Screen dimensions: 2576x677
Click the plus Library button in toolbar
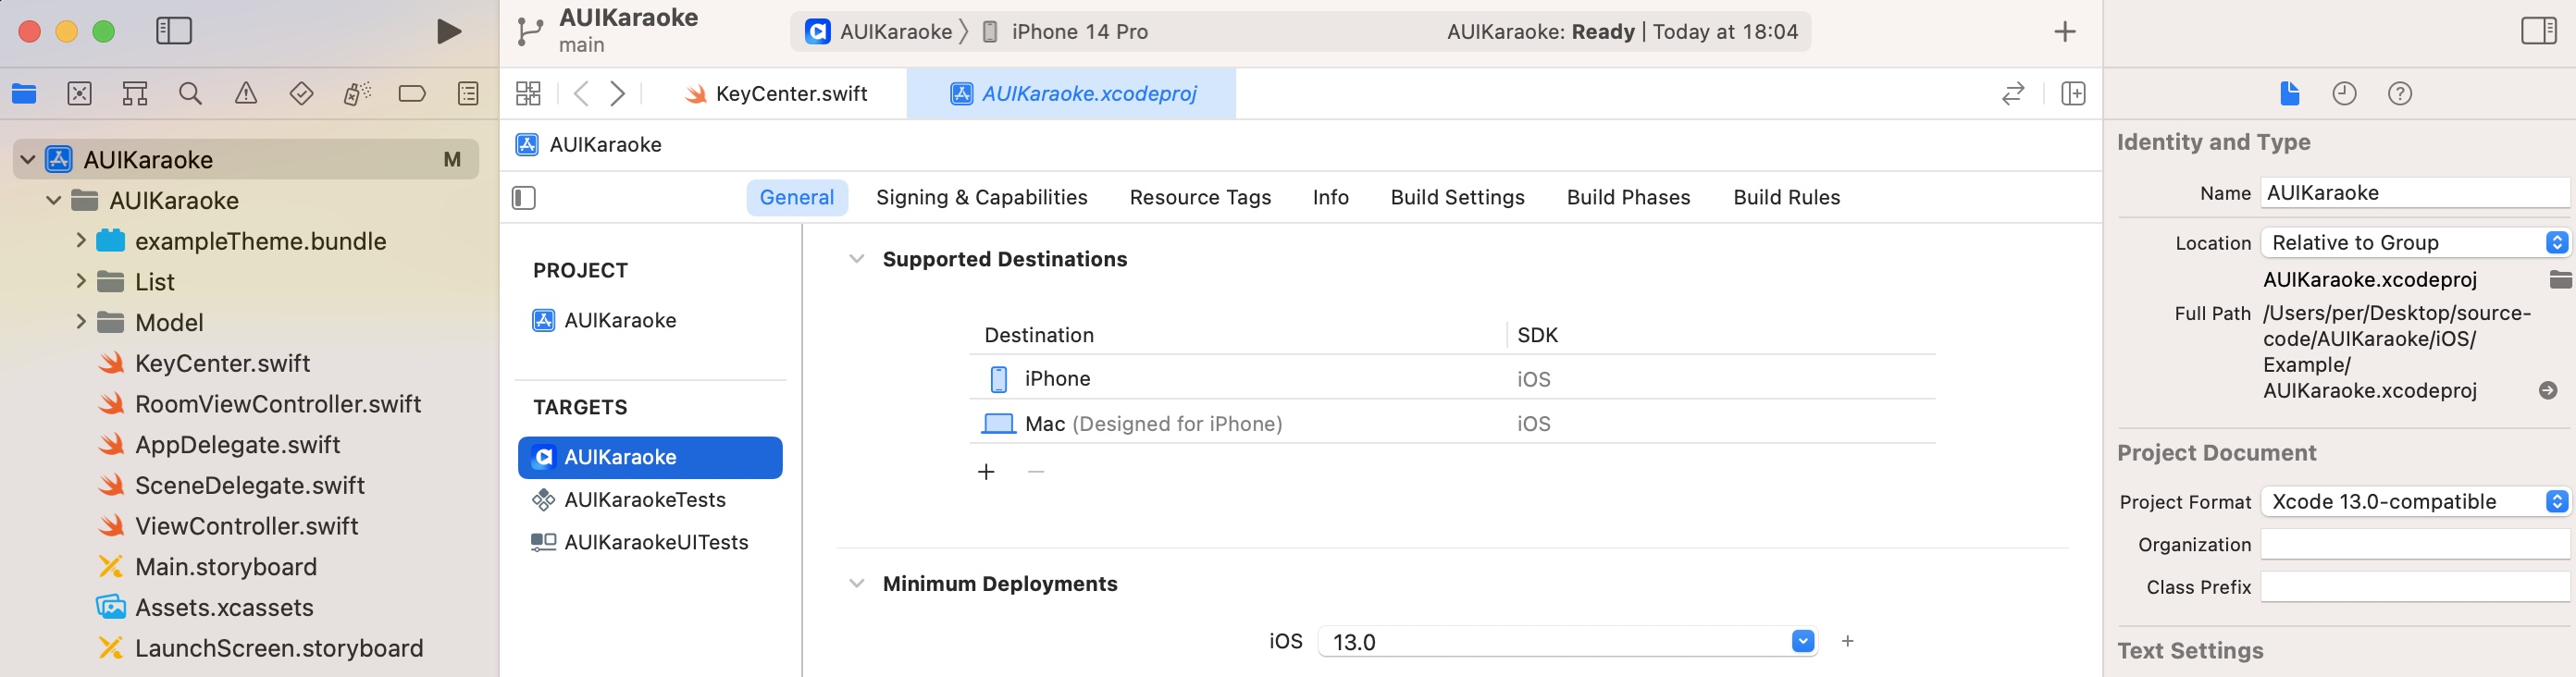(2065, 32)
